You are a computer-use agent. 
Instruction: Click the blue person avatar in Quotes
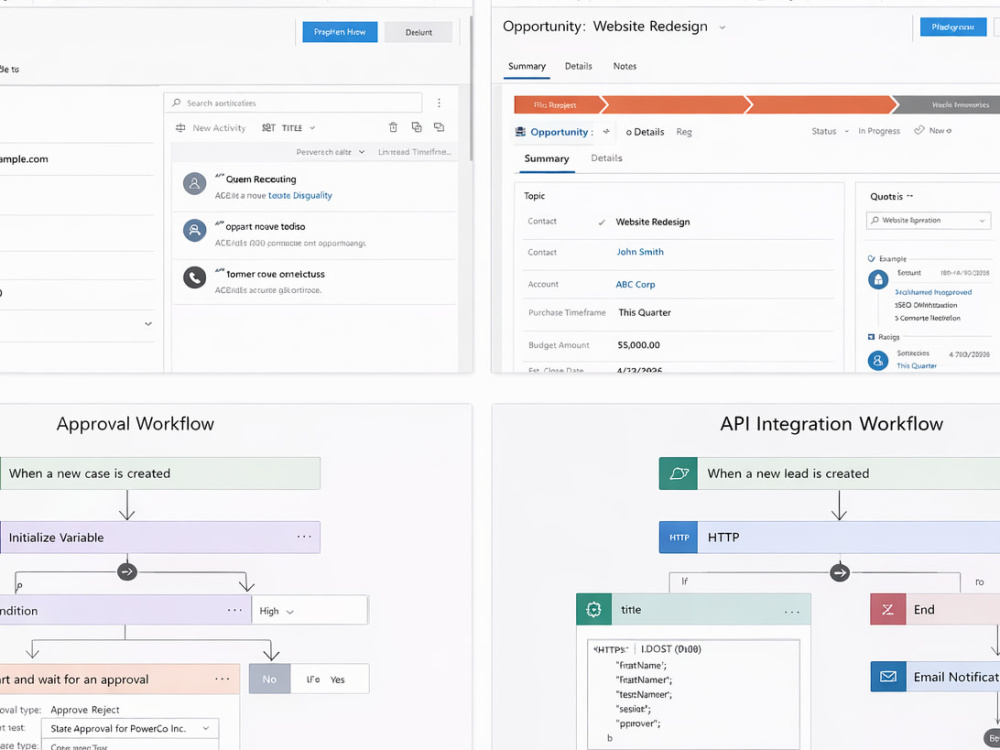[878, 361]
